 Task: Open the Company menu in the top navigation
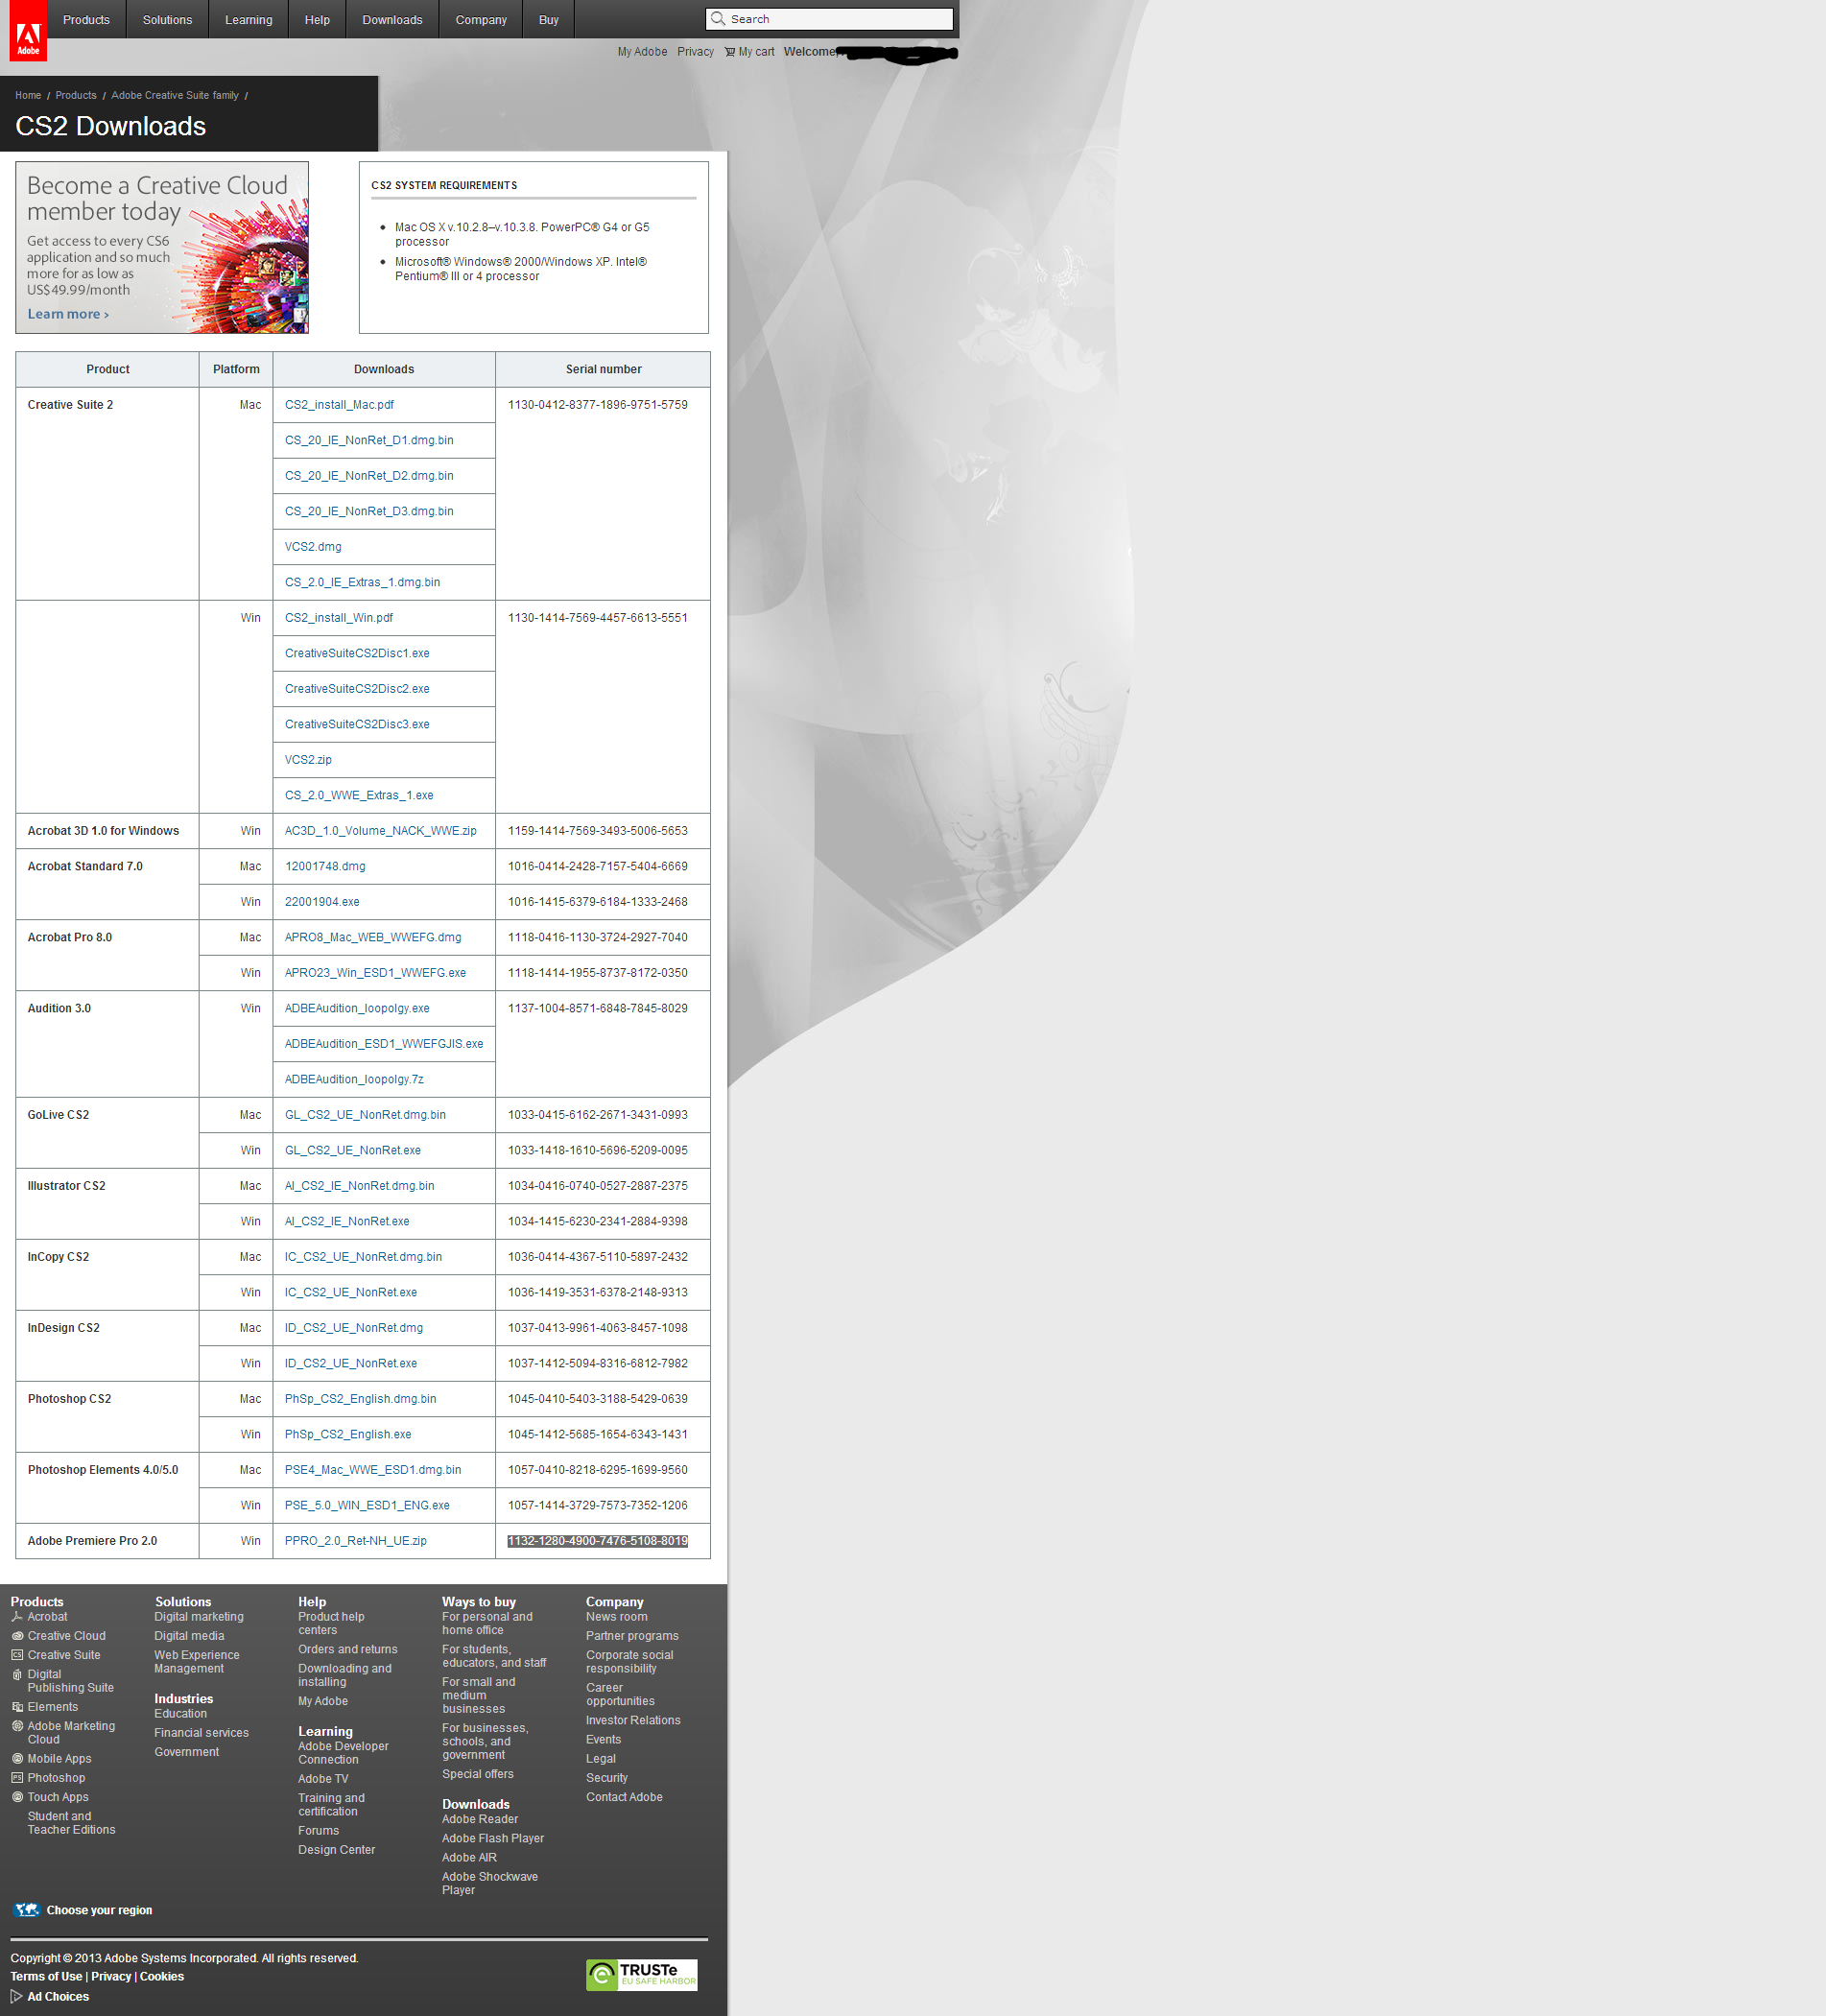pyautogui.click(x=481, y=20)
